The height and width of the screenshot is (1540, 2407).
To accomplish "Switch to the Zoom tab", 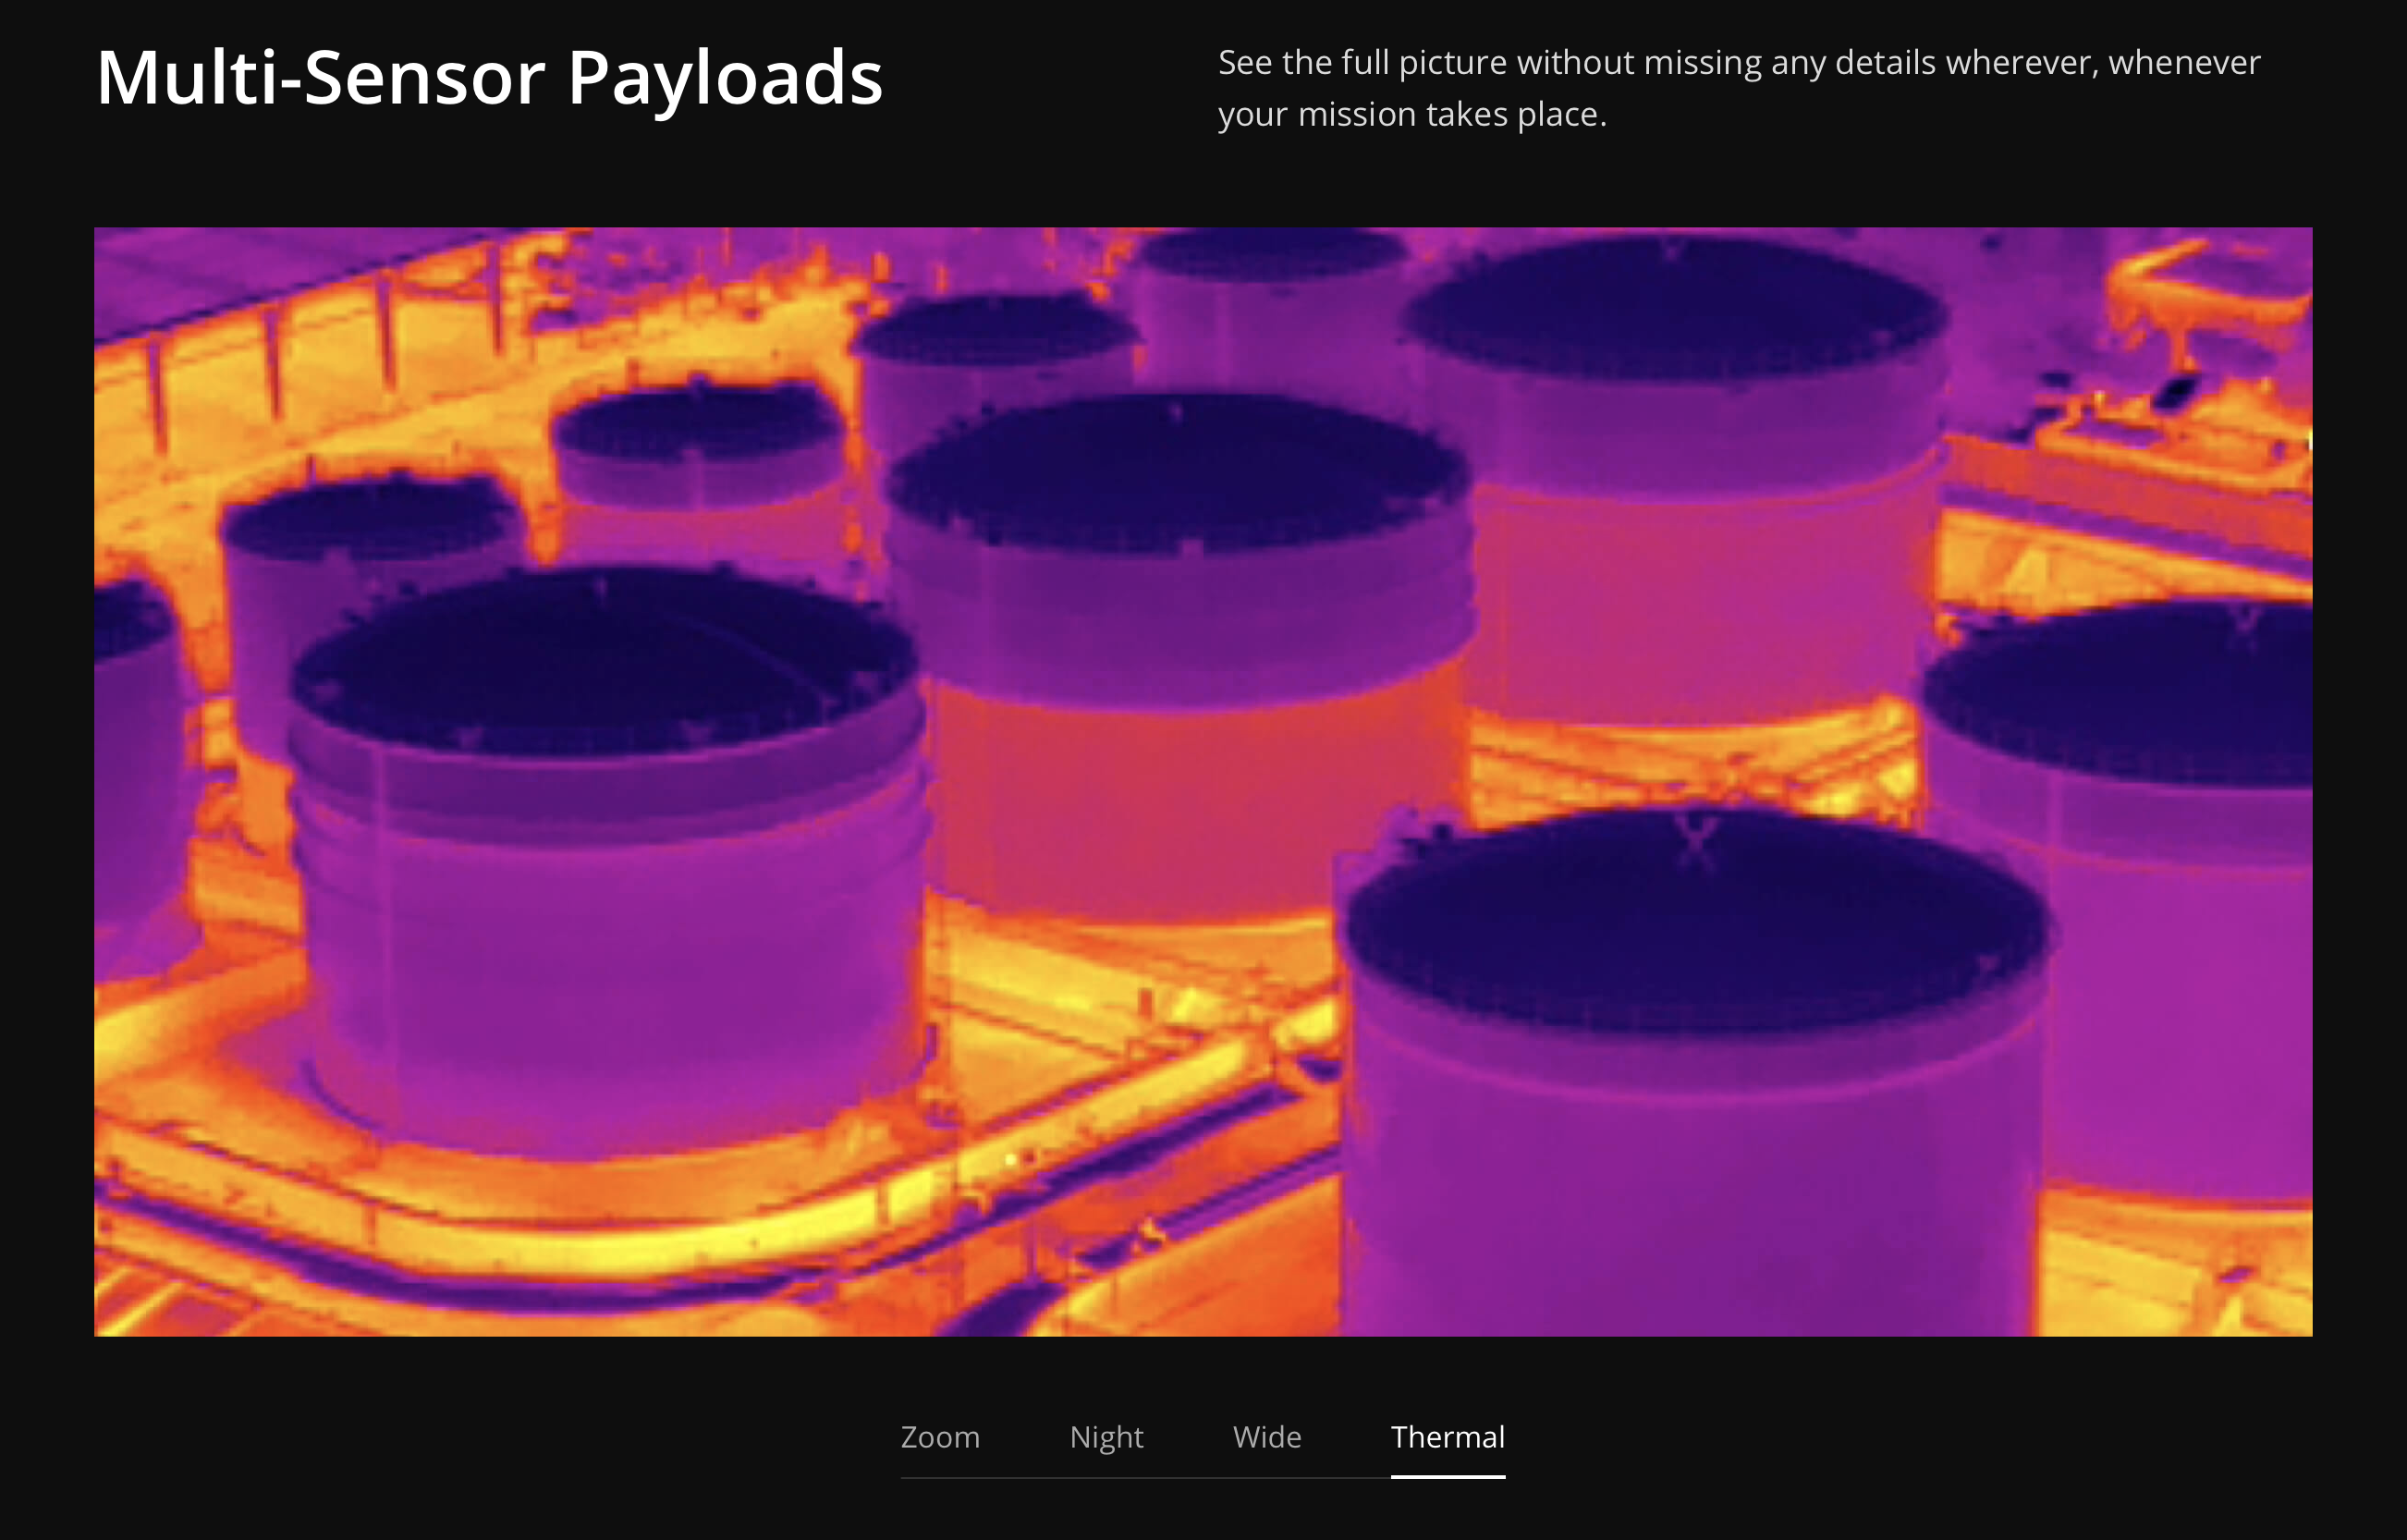I will click(x=939, y=1437).
